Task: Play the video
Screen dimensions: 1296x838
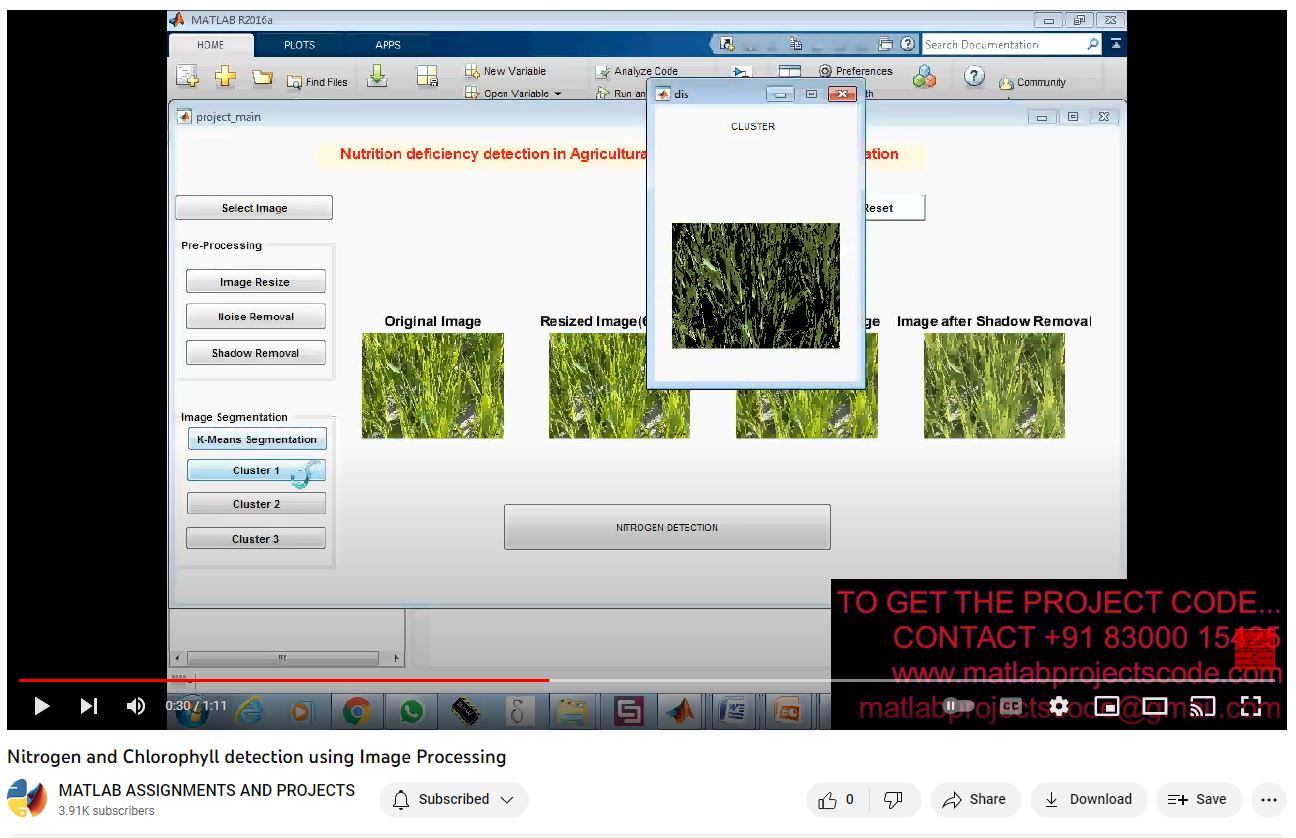Action: 42,706
